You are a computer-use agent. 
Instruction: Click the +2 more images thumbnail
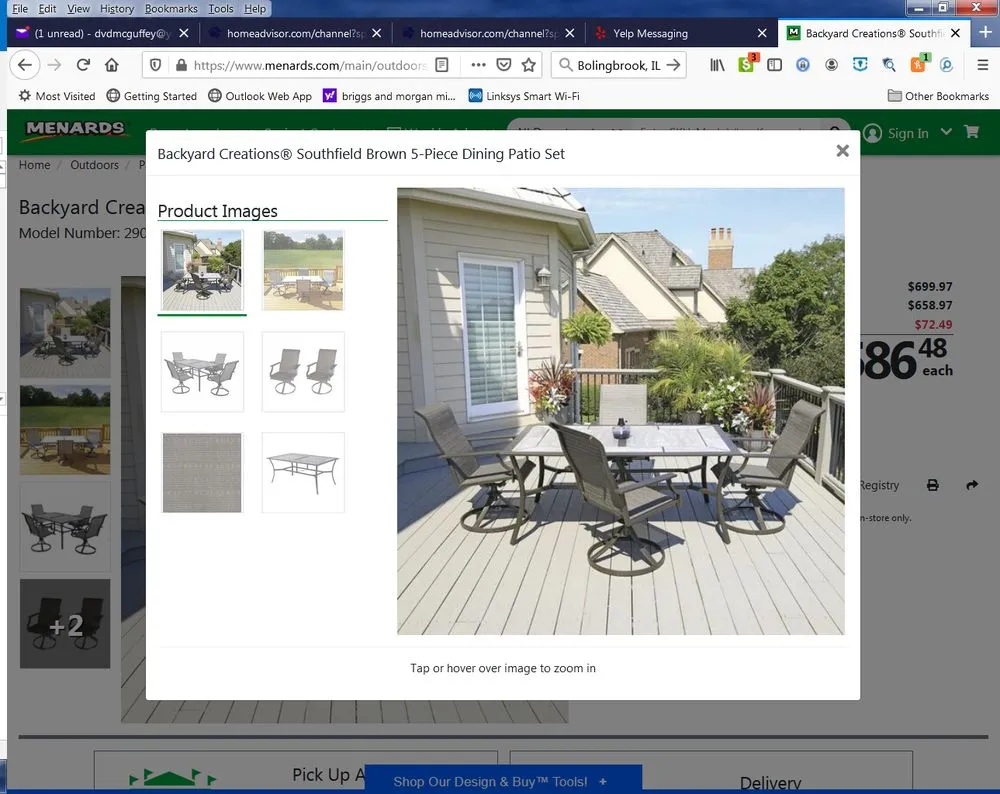(65, 624)
